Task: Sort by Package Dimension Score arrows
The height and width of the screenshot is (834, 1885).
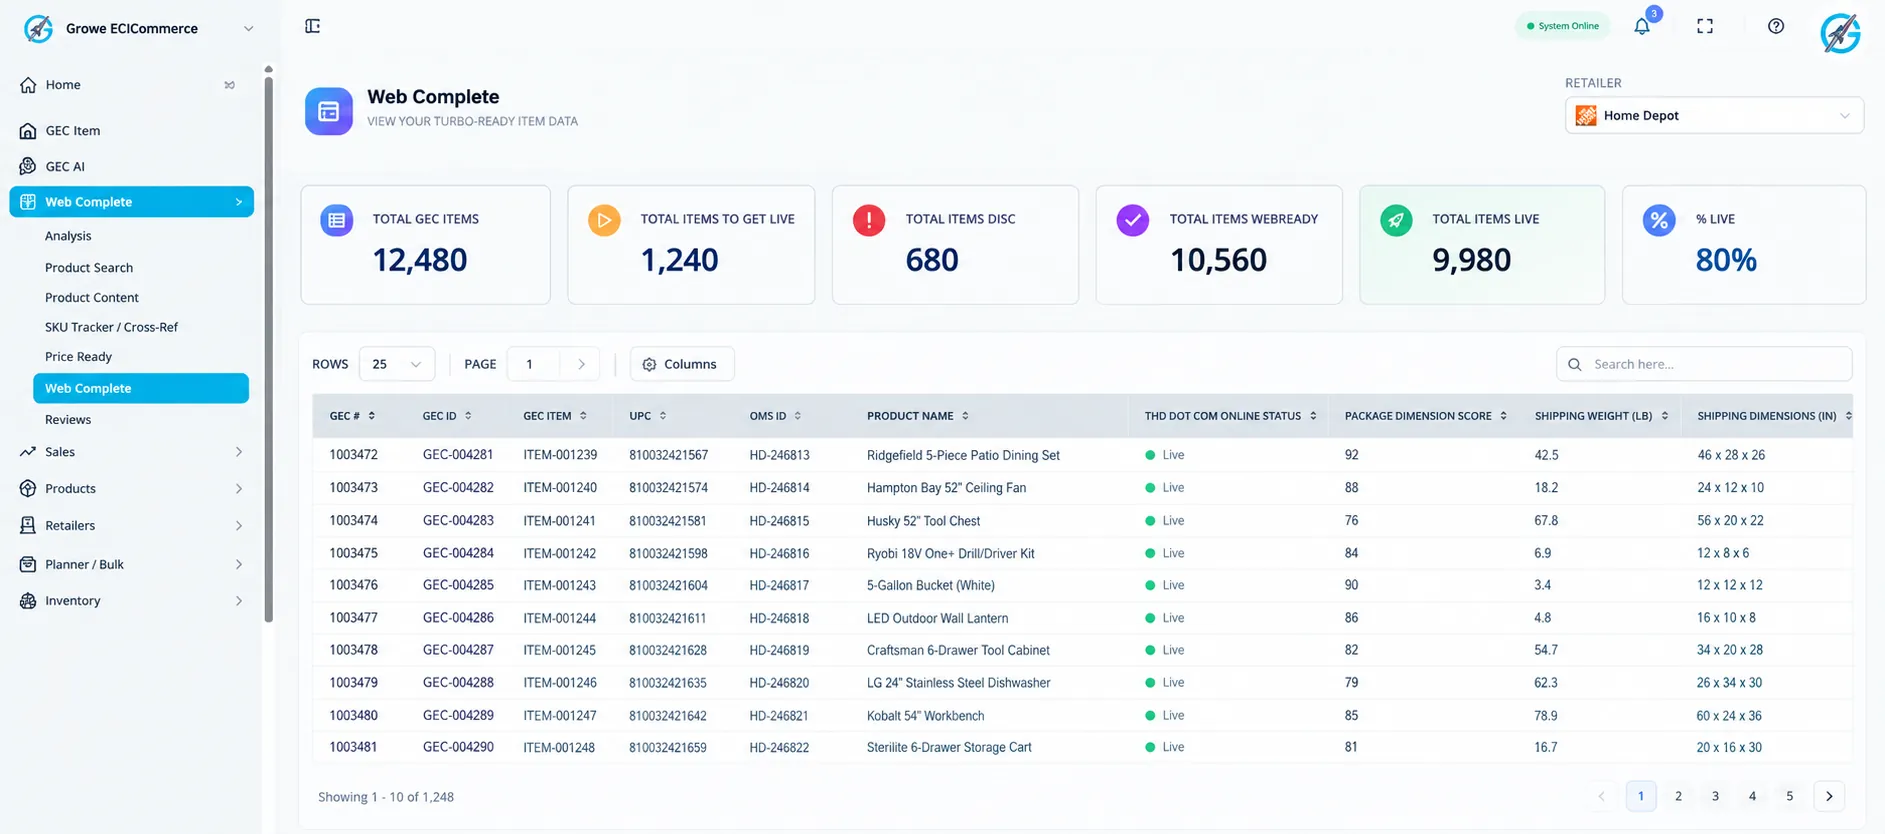Action: pos(1503,416)
